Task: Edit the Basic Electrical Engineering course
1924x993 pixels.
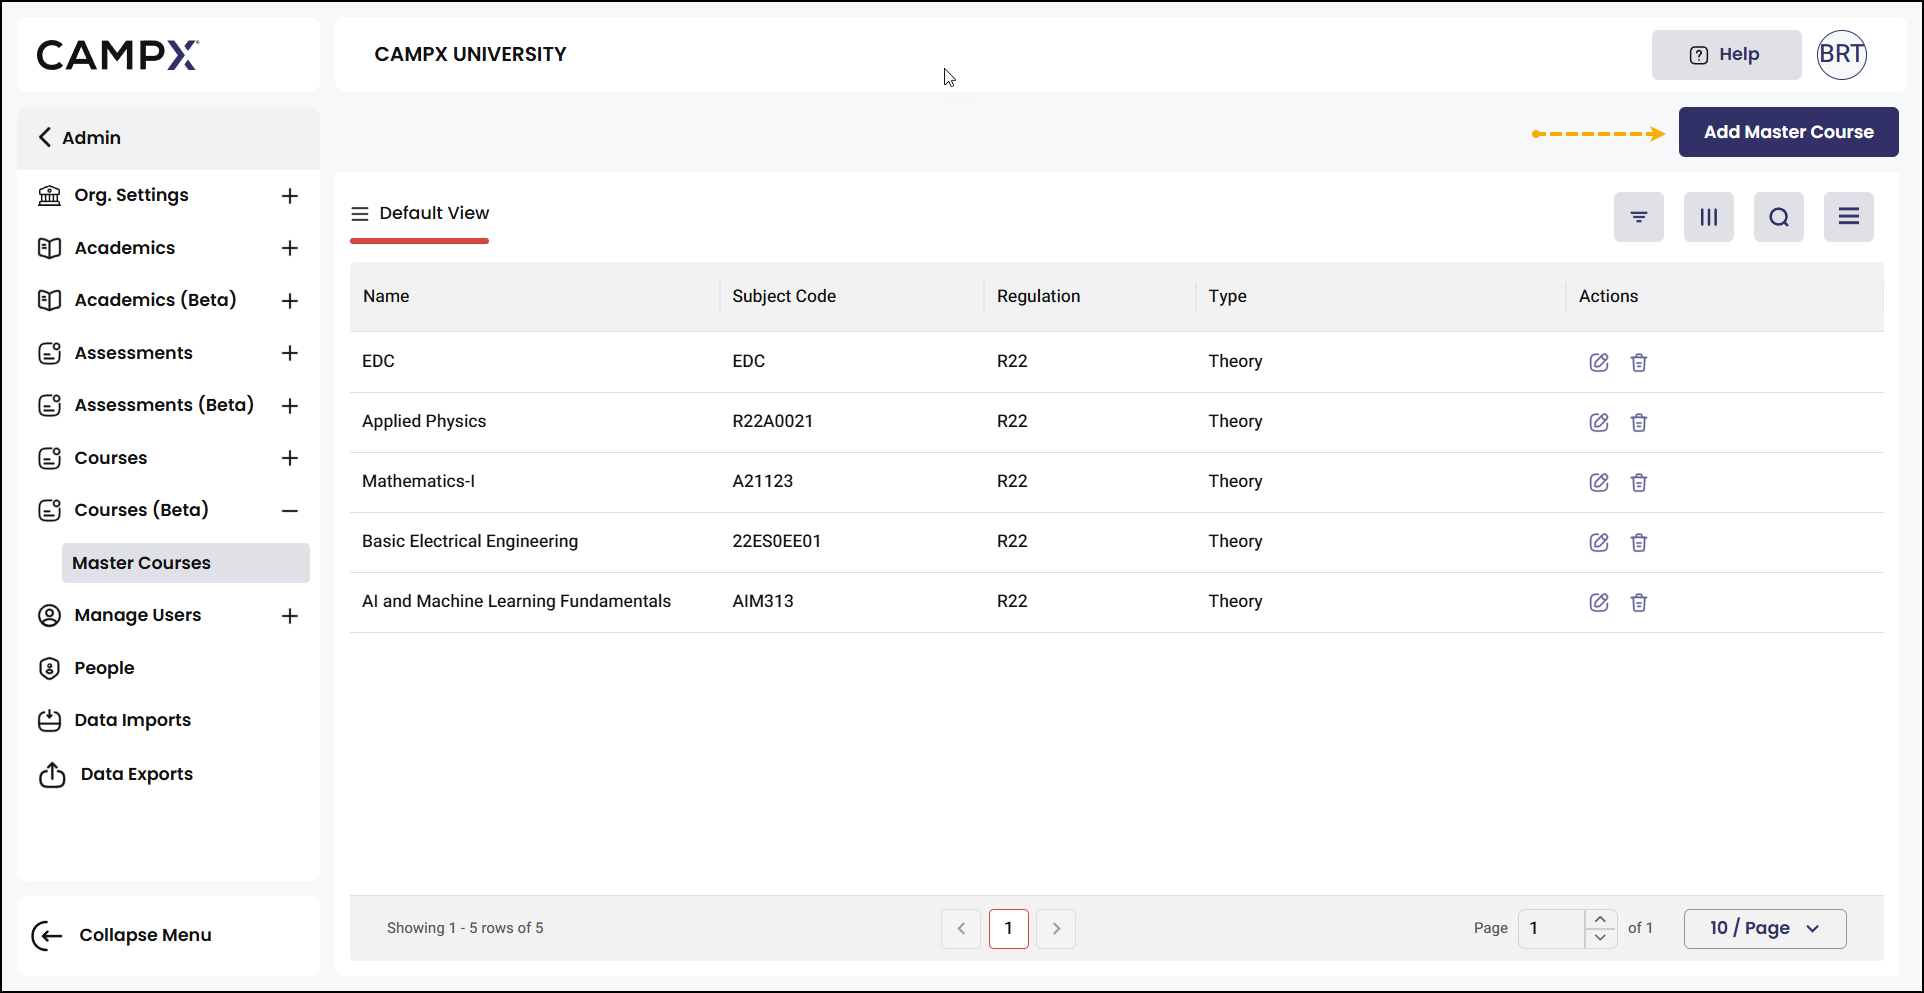Action: click(1599, 542)
